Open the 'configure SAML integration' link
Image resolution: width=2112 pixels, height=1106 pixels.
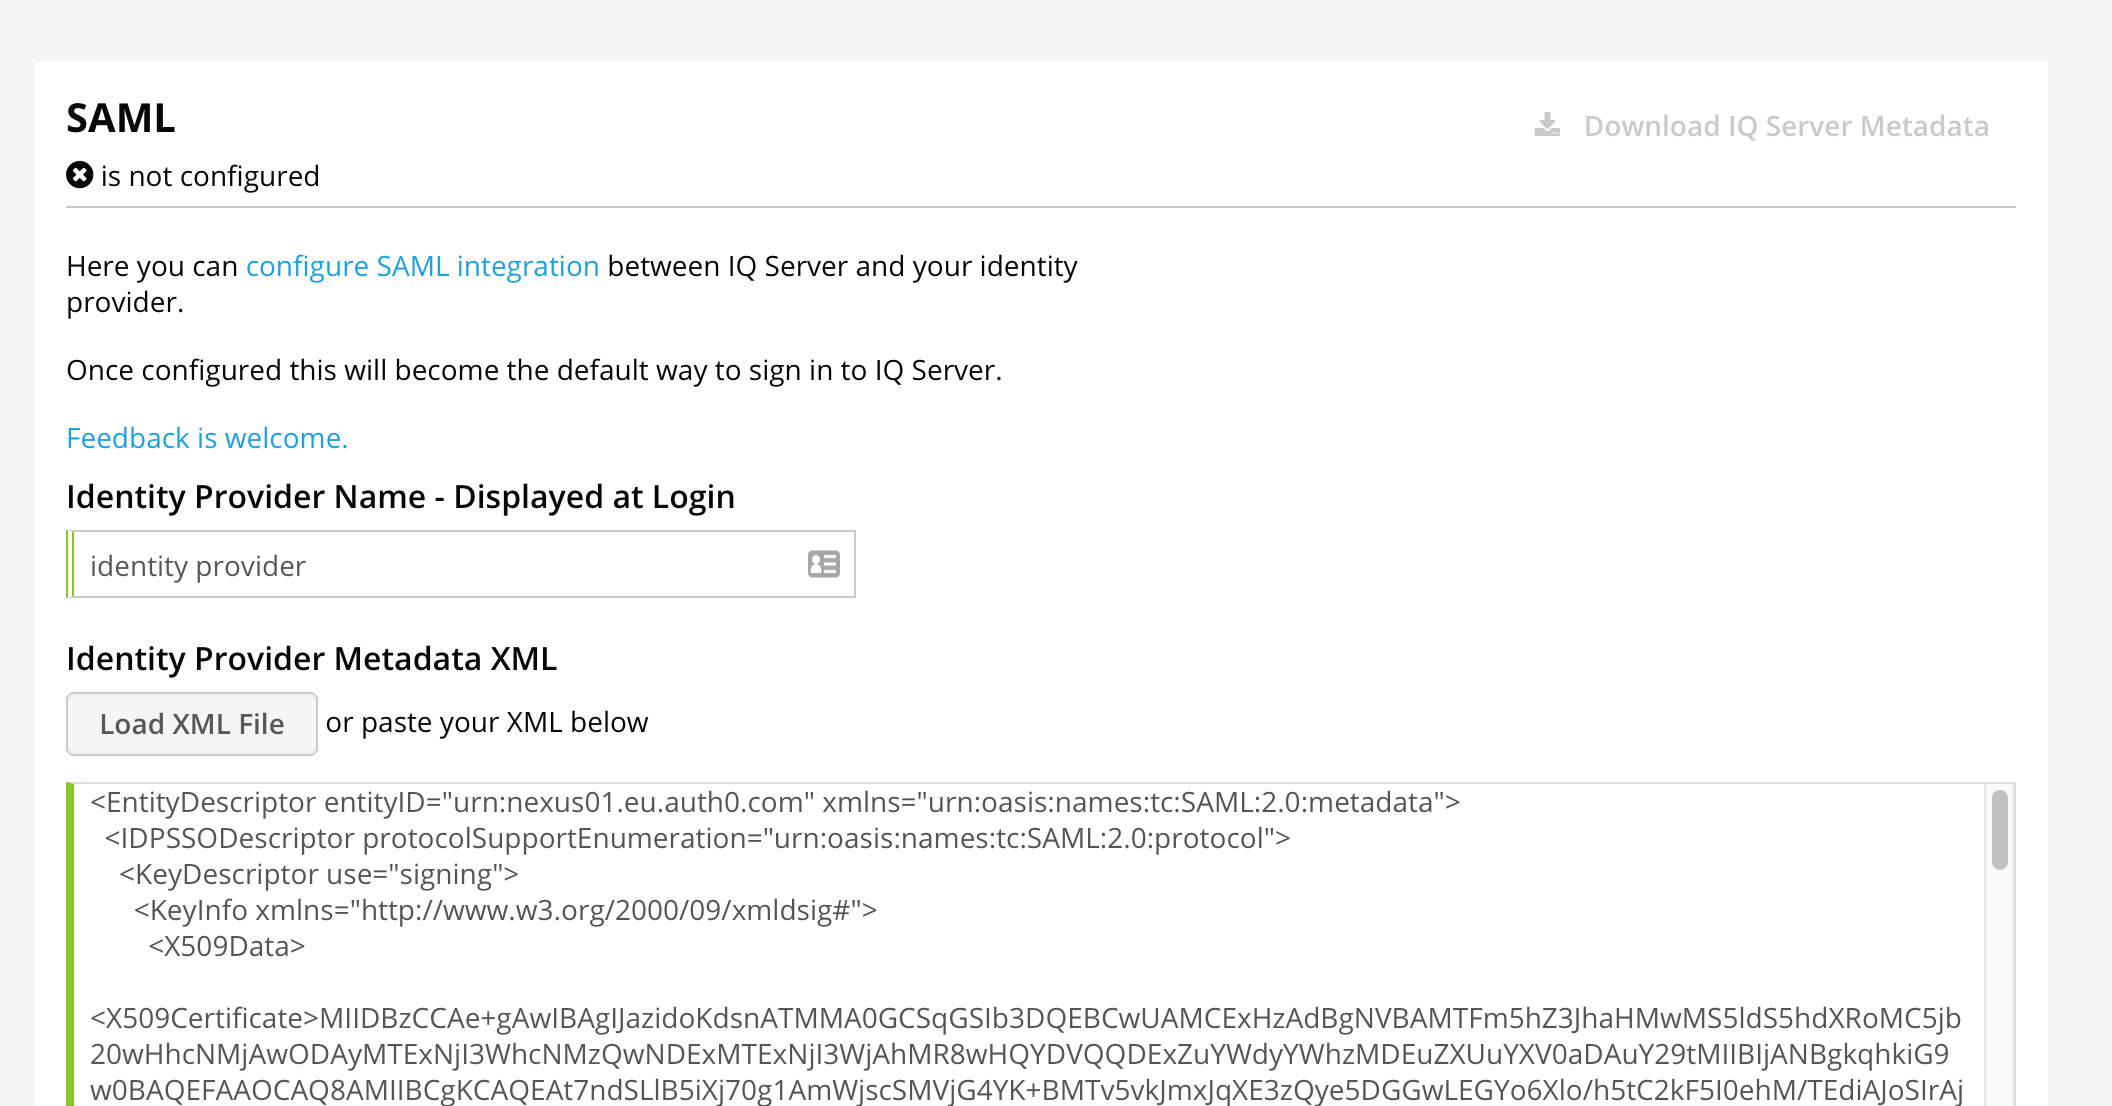[x=422, y=266]
